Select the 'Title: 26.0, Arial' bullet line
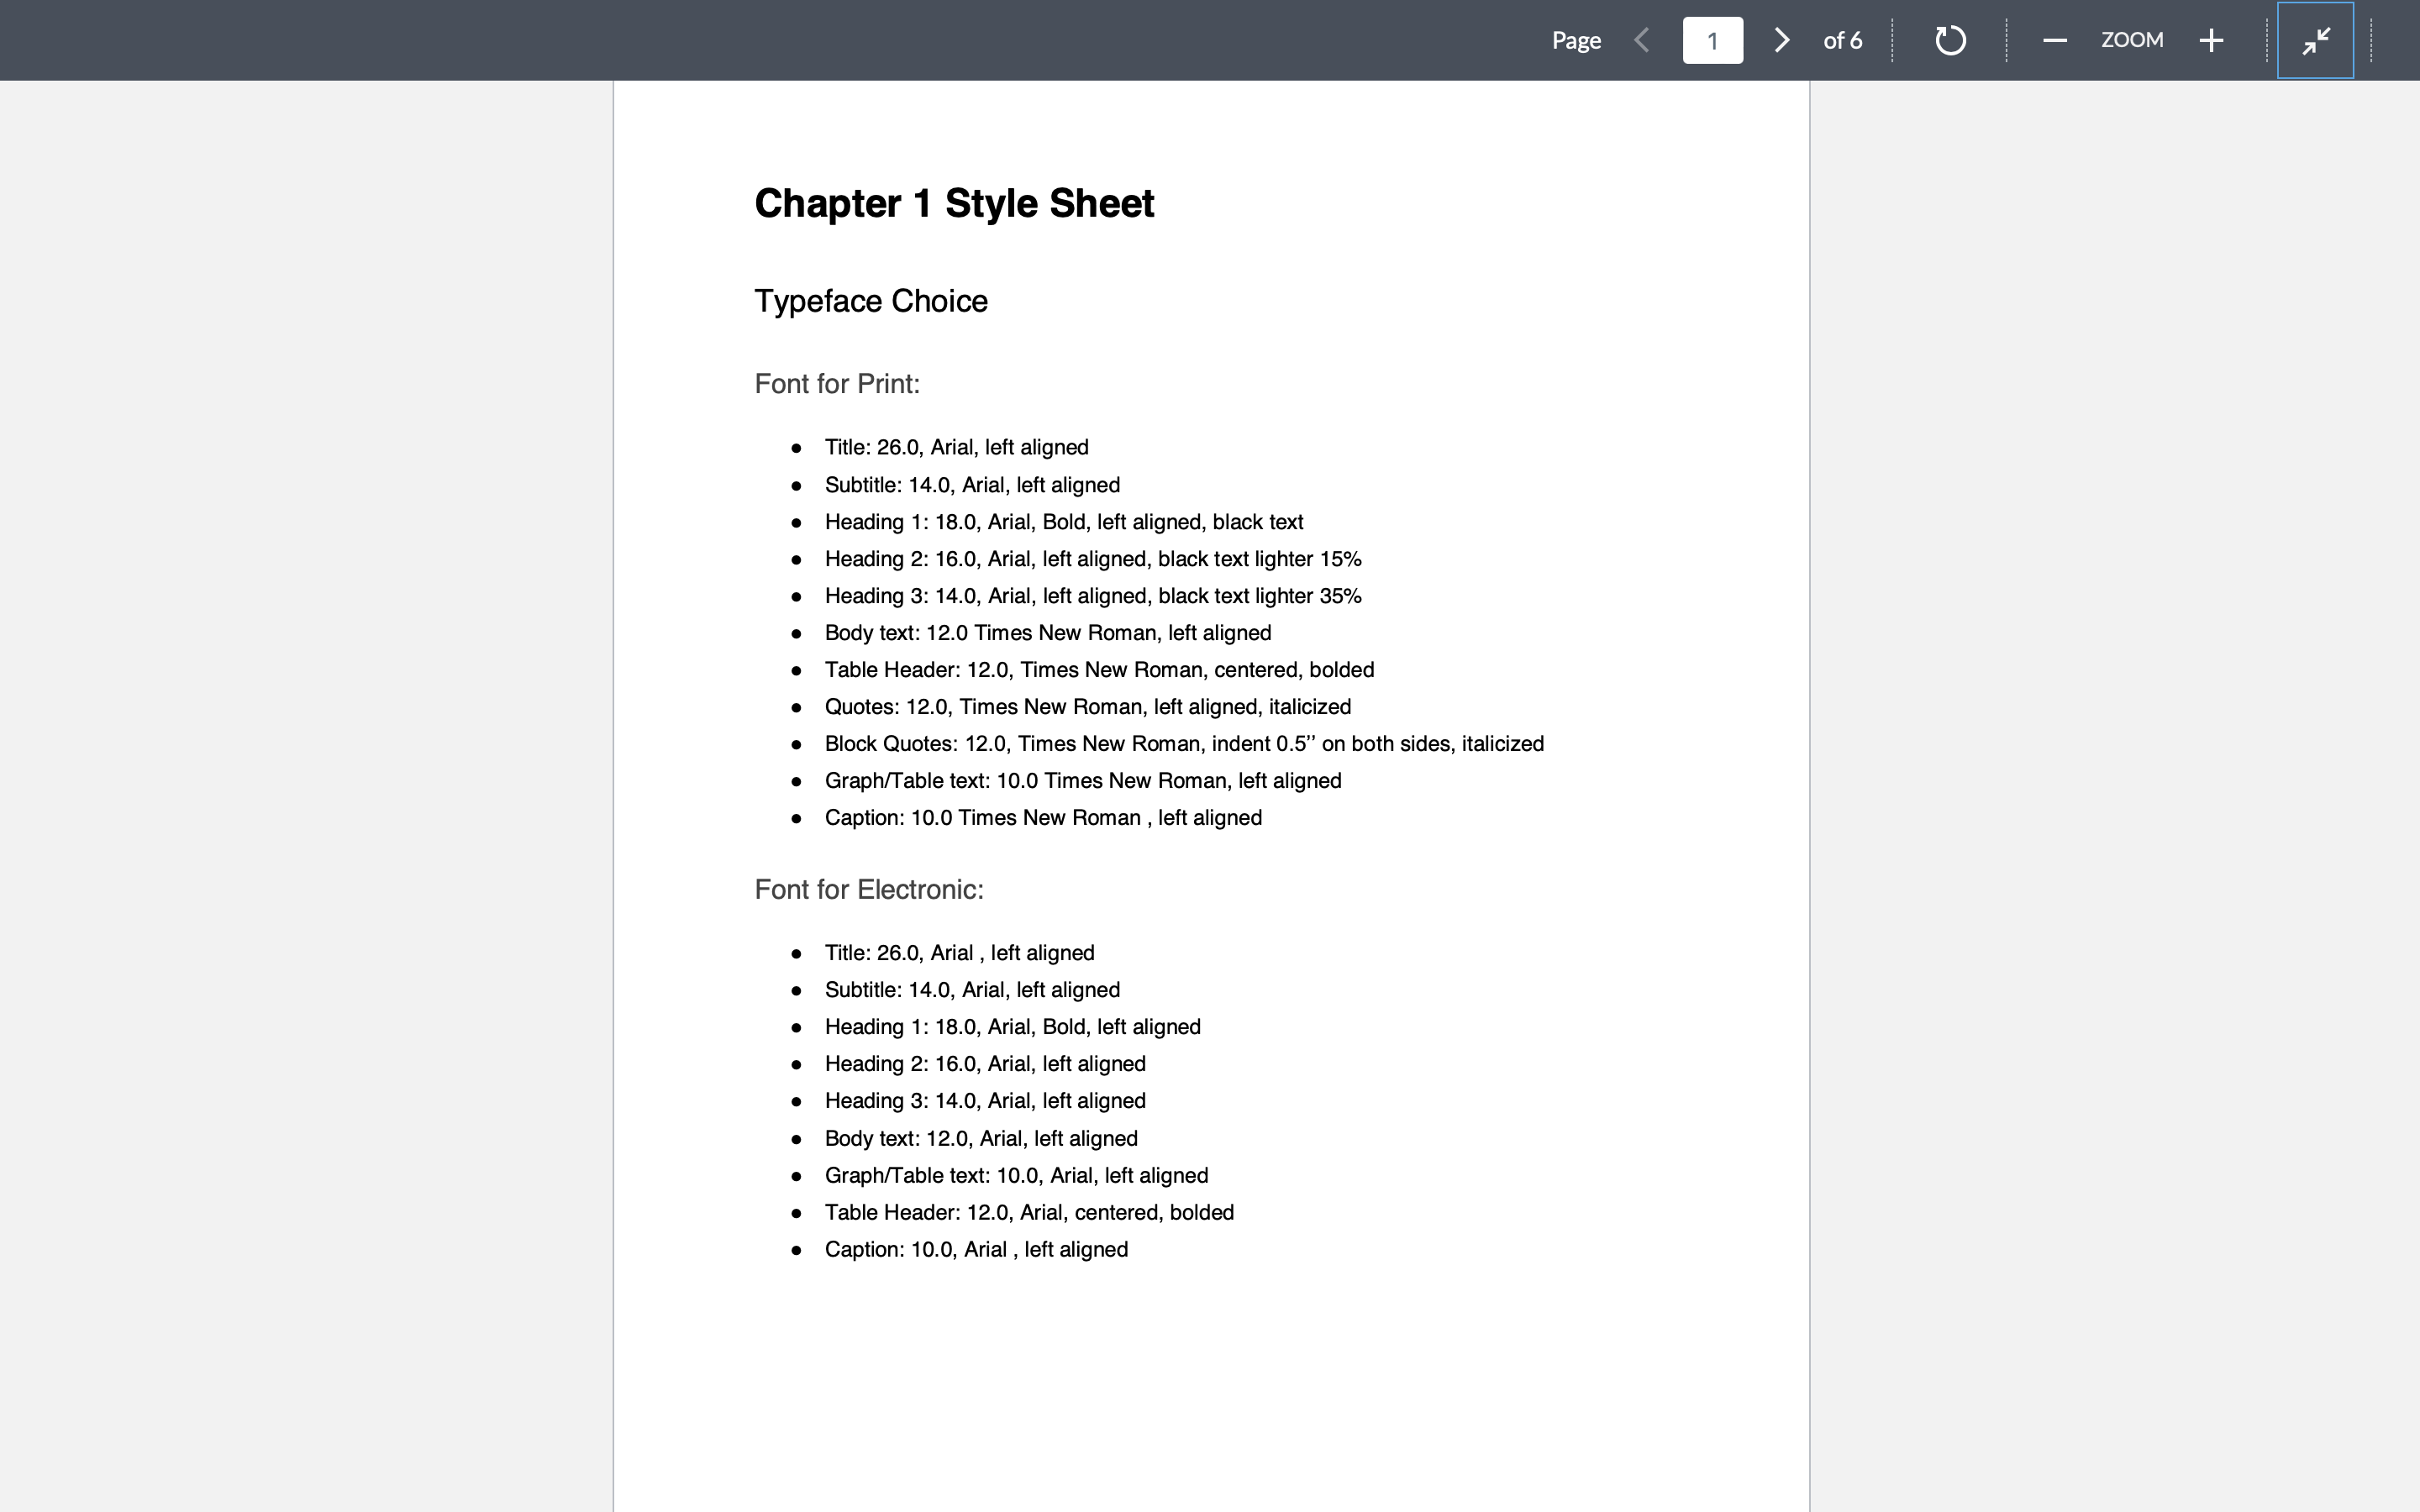2420x1512 pixels. click(x=956, y=447)
